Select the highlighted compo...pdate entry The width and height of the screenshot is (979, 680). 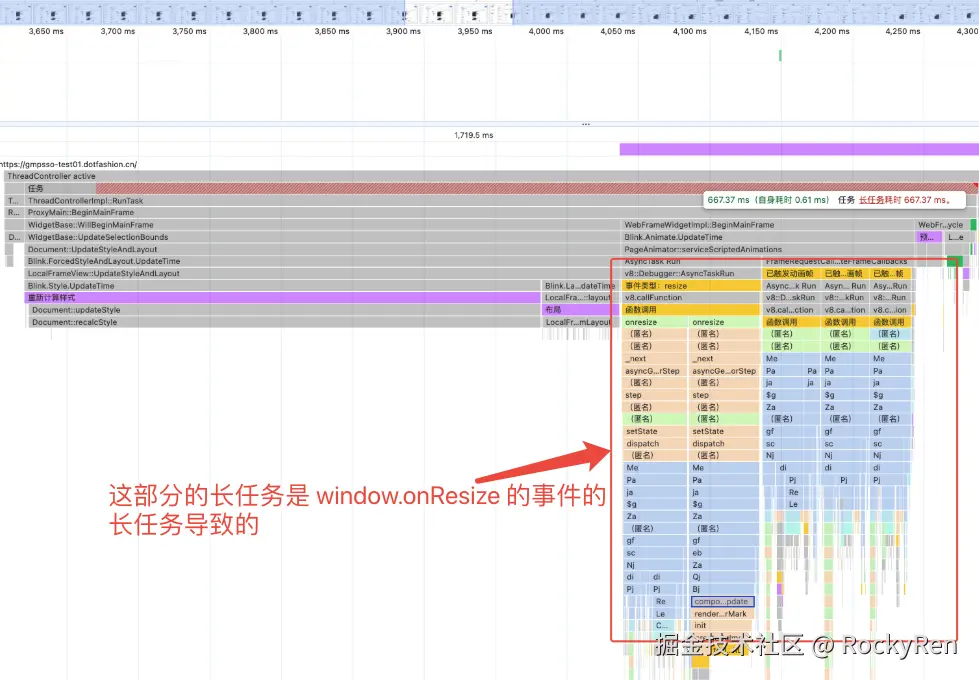723,601
